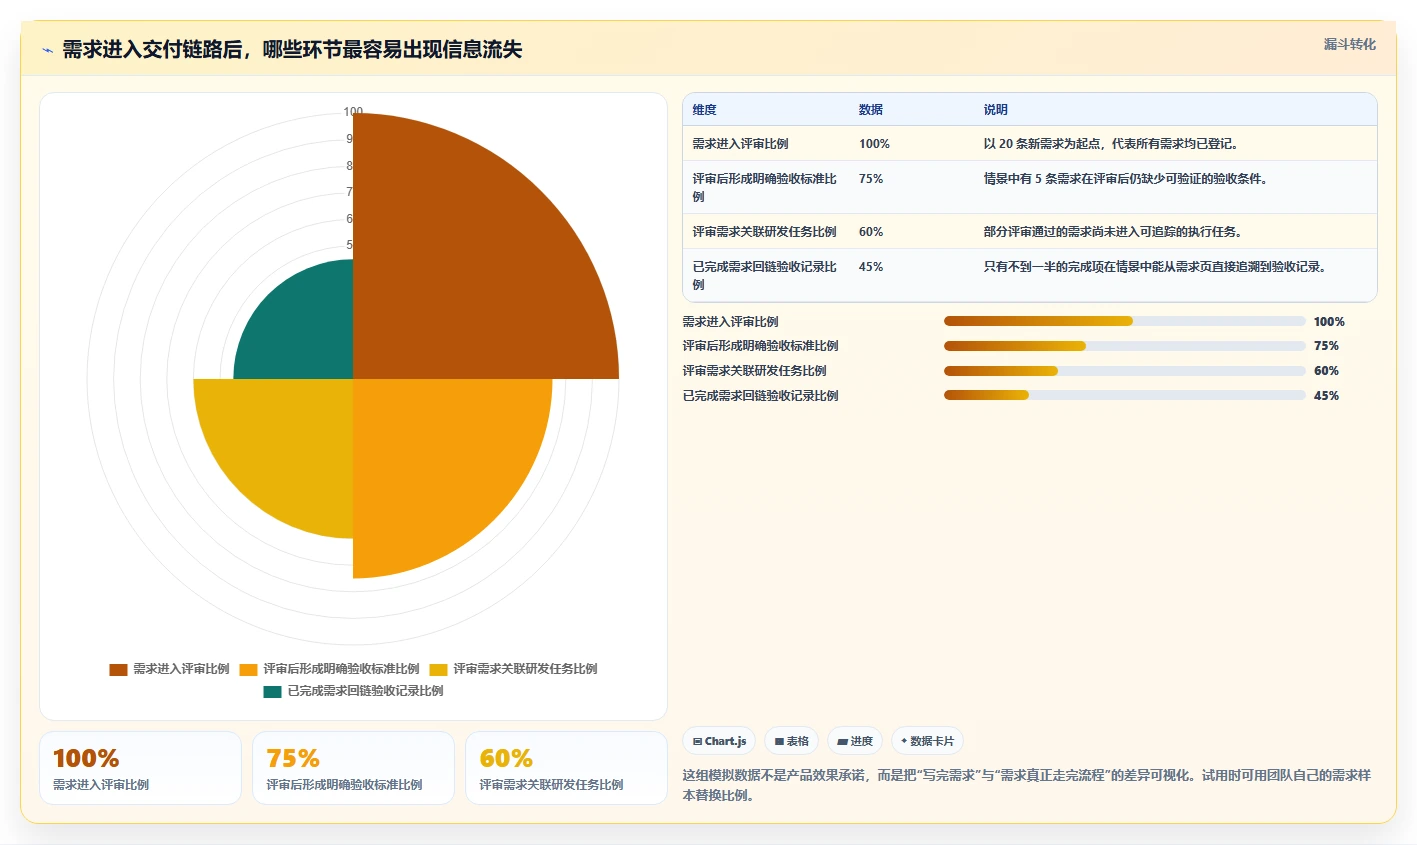Image resolution: width=1417 pixels, height=845 pixels.
Task: Open the 100% 需求进入评审比例 stat card
Action: click(140, 768)
